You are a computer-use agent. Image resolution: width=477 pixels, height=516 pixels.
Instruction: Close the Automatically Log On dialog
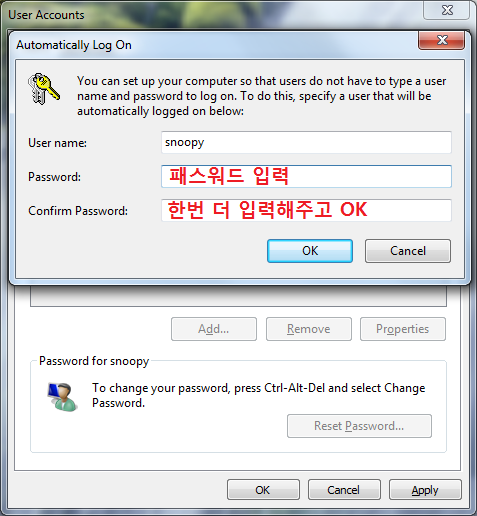tap(441, 40)
